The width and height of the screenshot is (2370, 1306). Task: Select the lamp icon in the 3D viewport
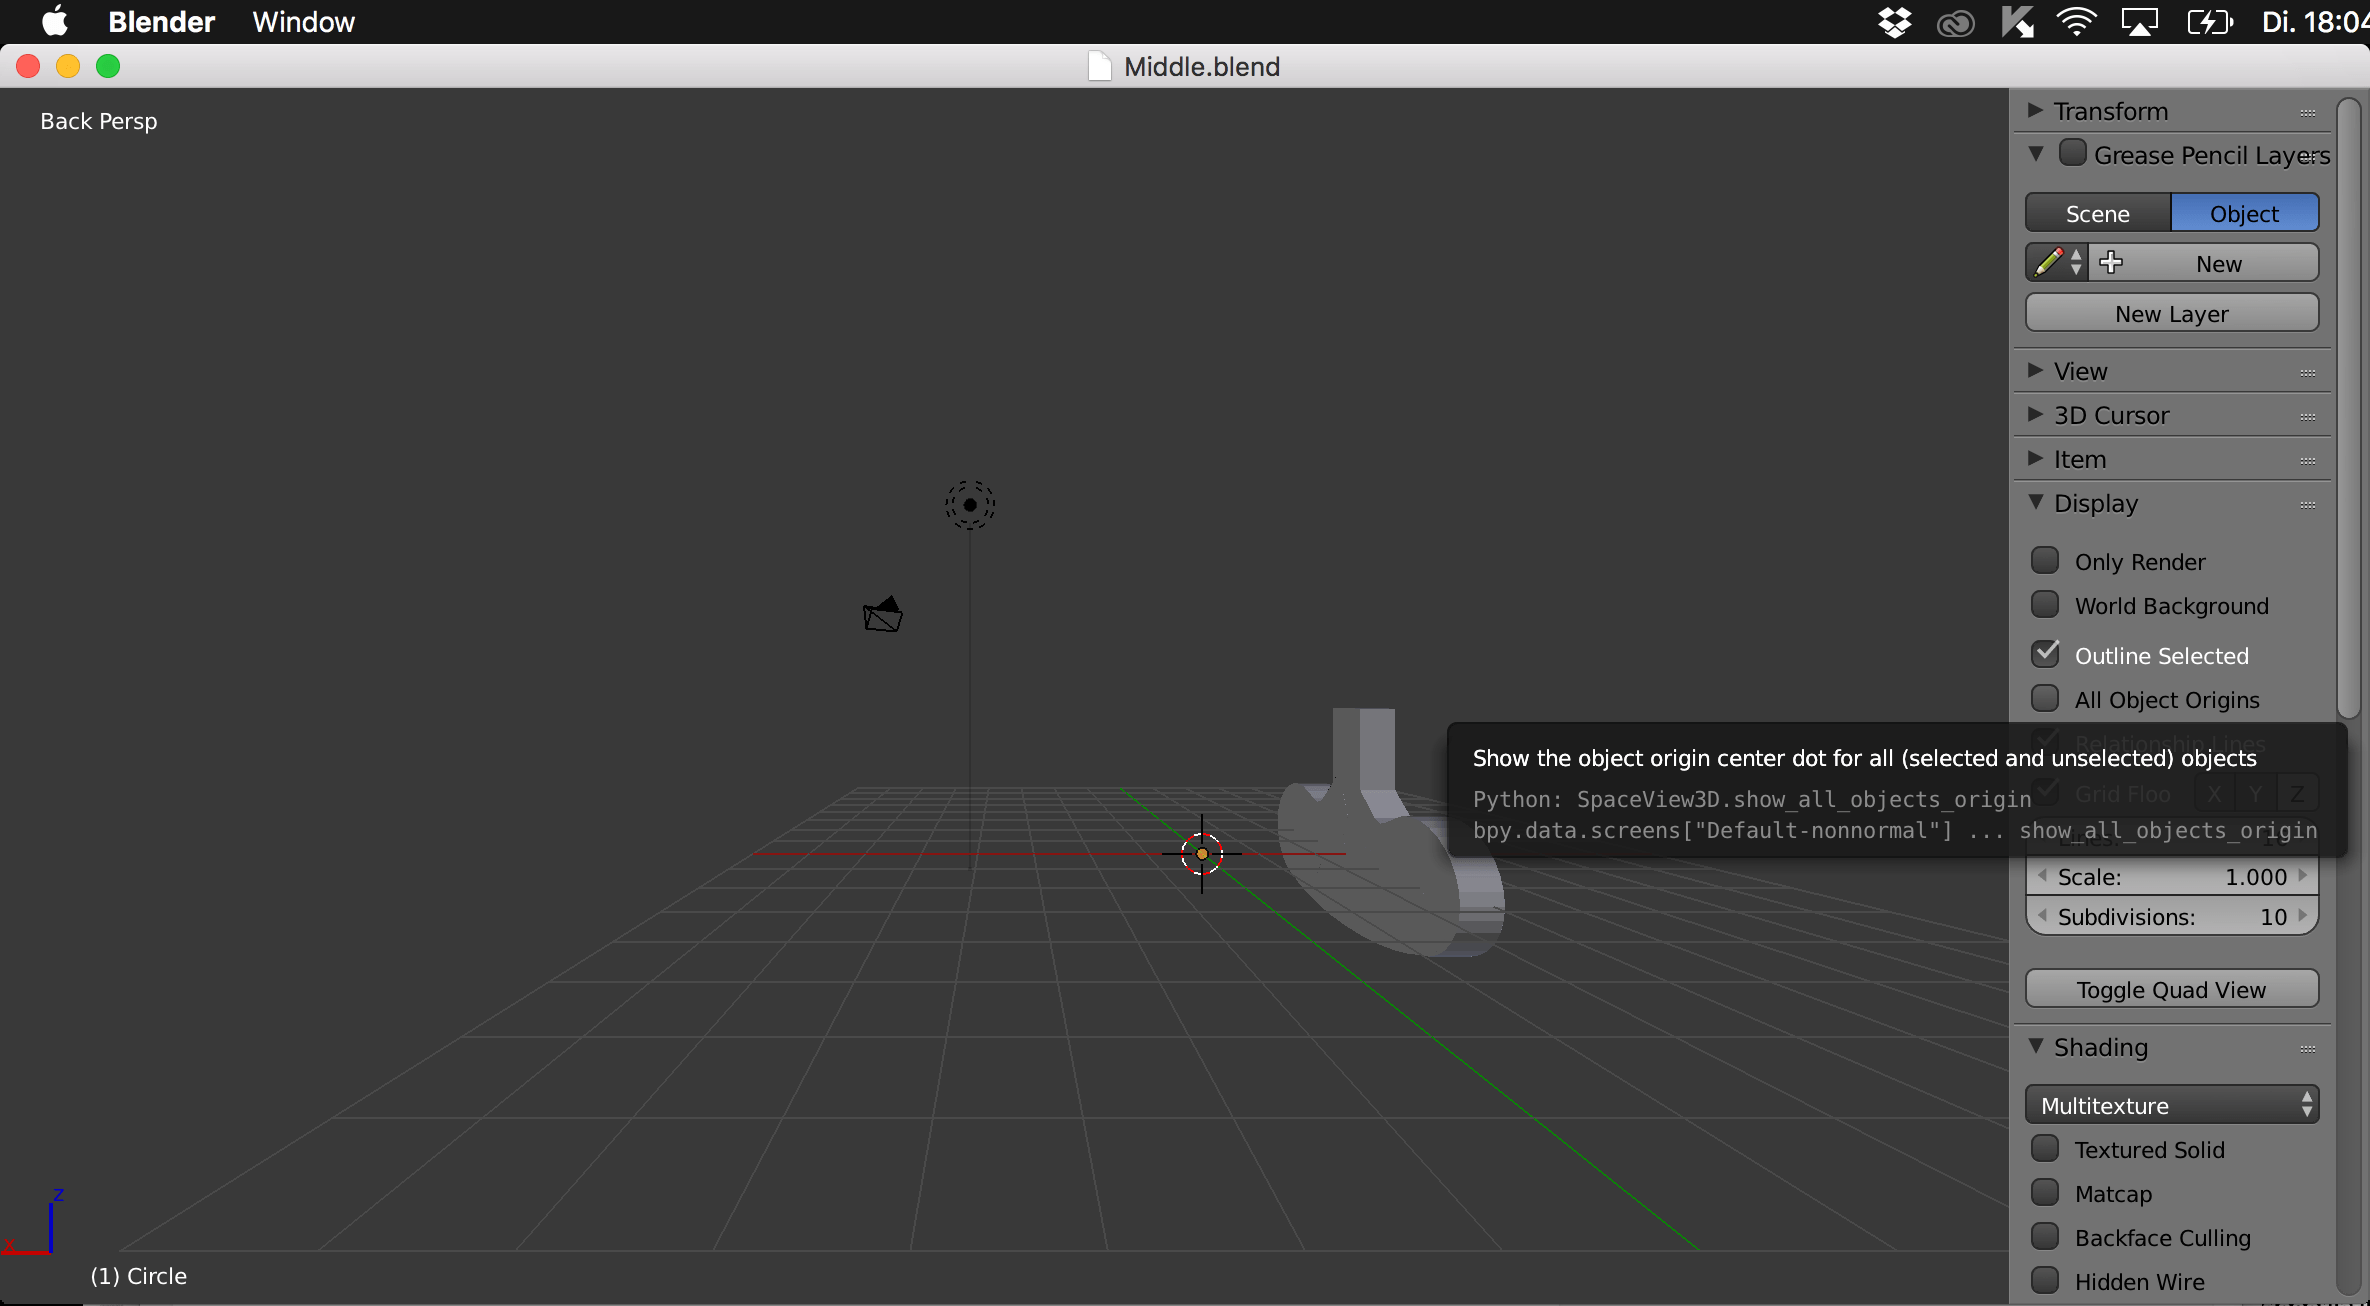pos(968,505)
